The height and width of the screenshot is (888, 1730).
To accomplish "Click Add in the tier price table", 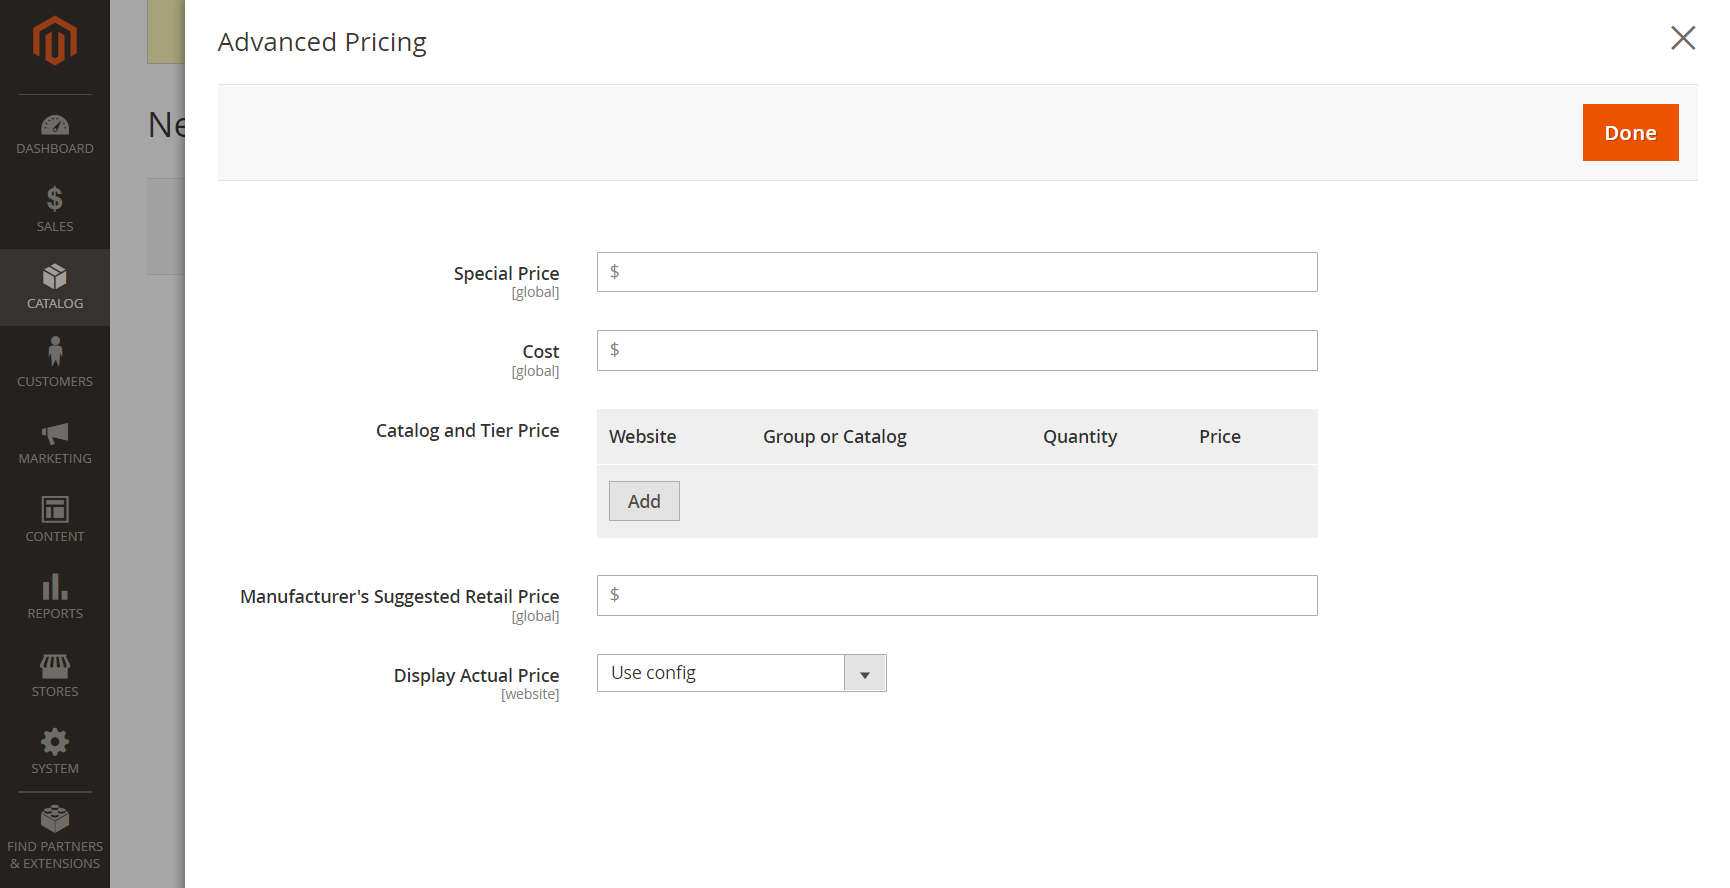I will coord(644,501).
